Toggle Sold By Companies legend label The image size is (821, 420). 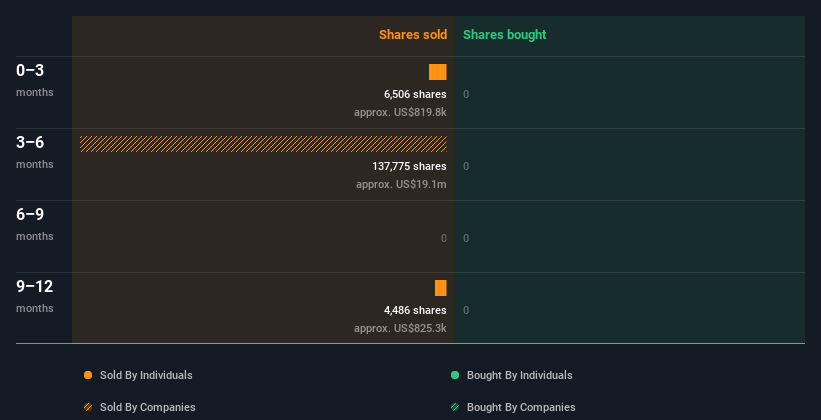(147, 407)
